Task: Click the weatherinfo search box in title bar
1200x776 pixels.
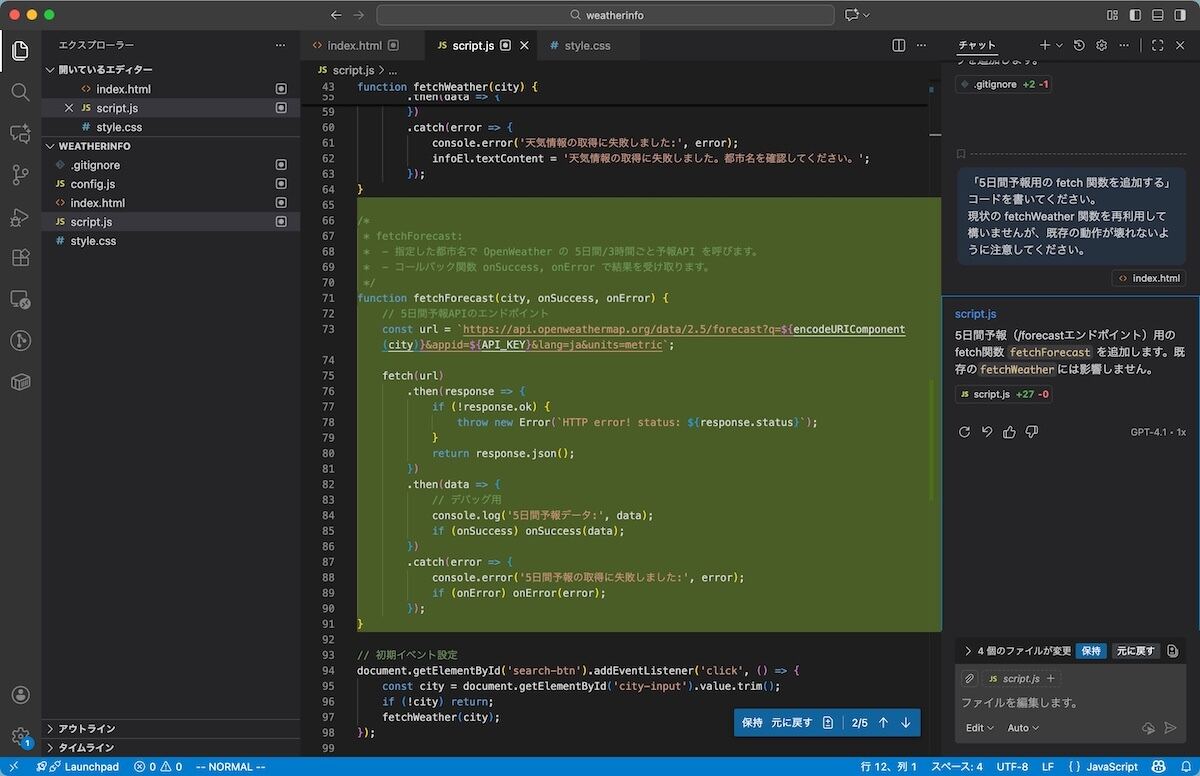Action: (x=605, y=15)
